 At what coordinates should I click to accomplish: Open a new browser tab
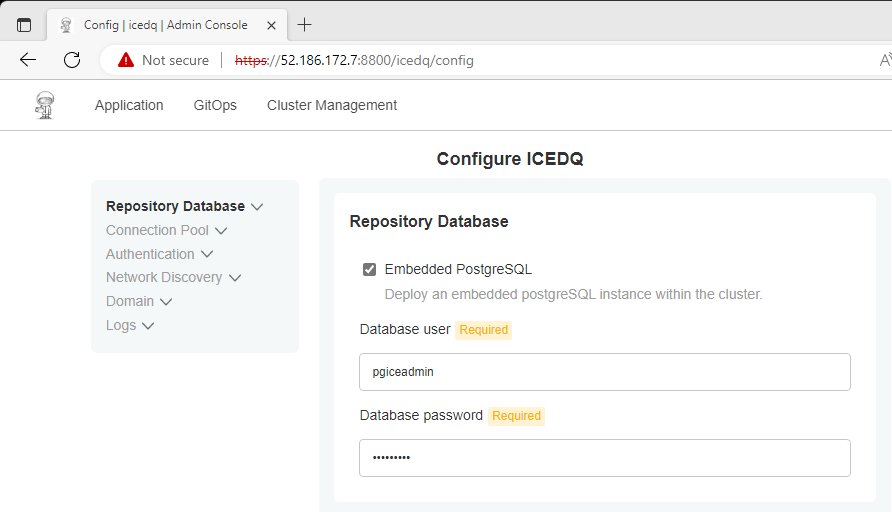click(304, 24)
